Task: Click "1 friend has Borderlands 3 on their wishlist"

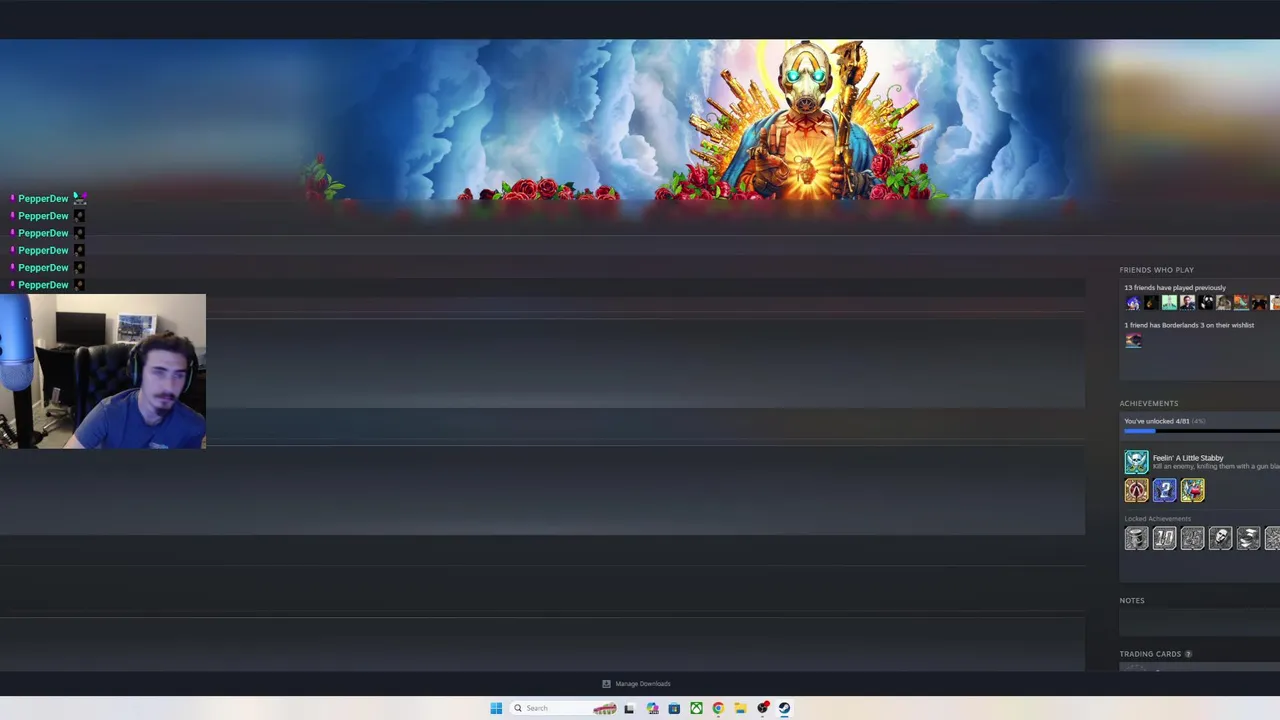Action: point(1189,325)
